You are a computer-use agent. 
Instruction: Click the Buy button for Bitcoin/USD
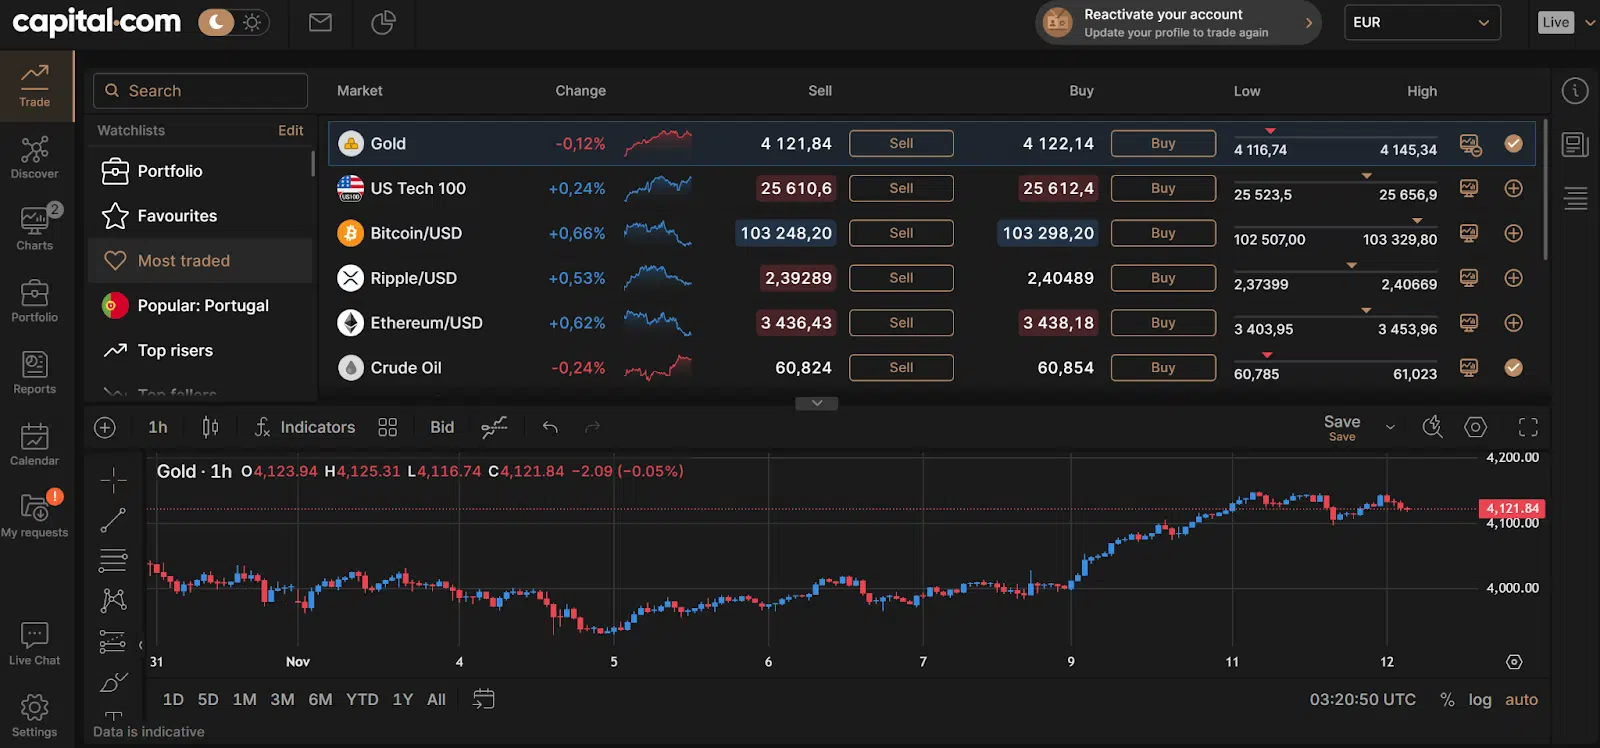1163,233
